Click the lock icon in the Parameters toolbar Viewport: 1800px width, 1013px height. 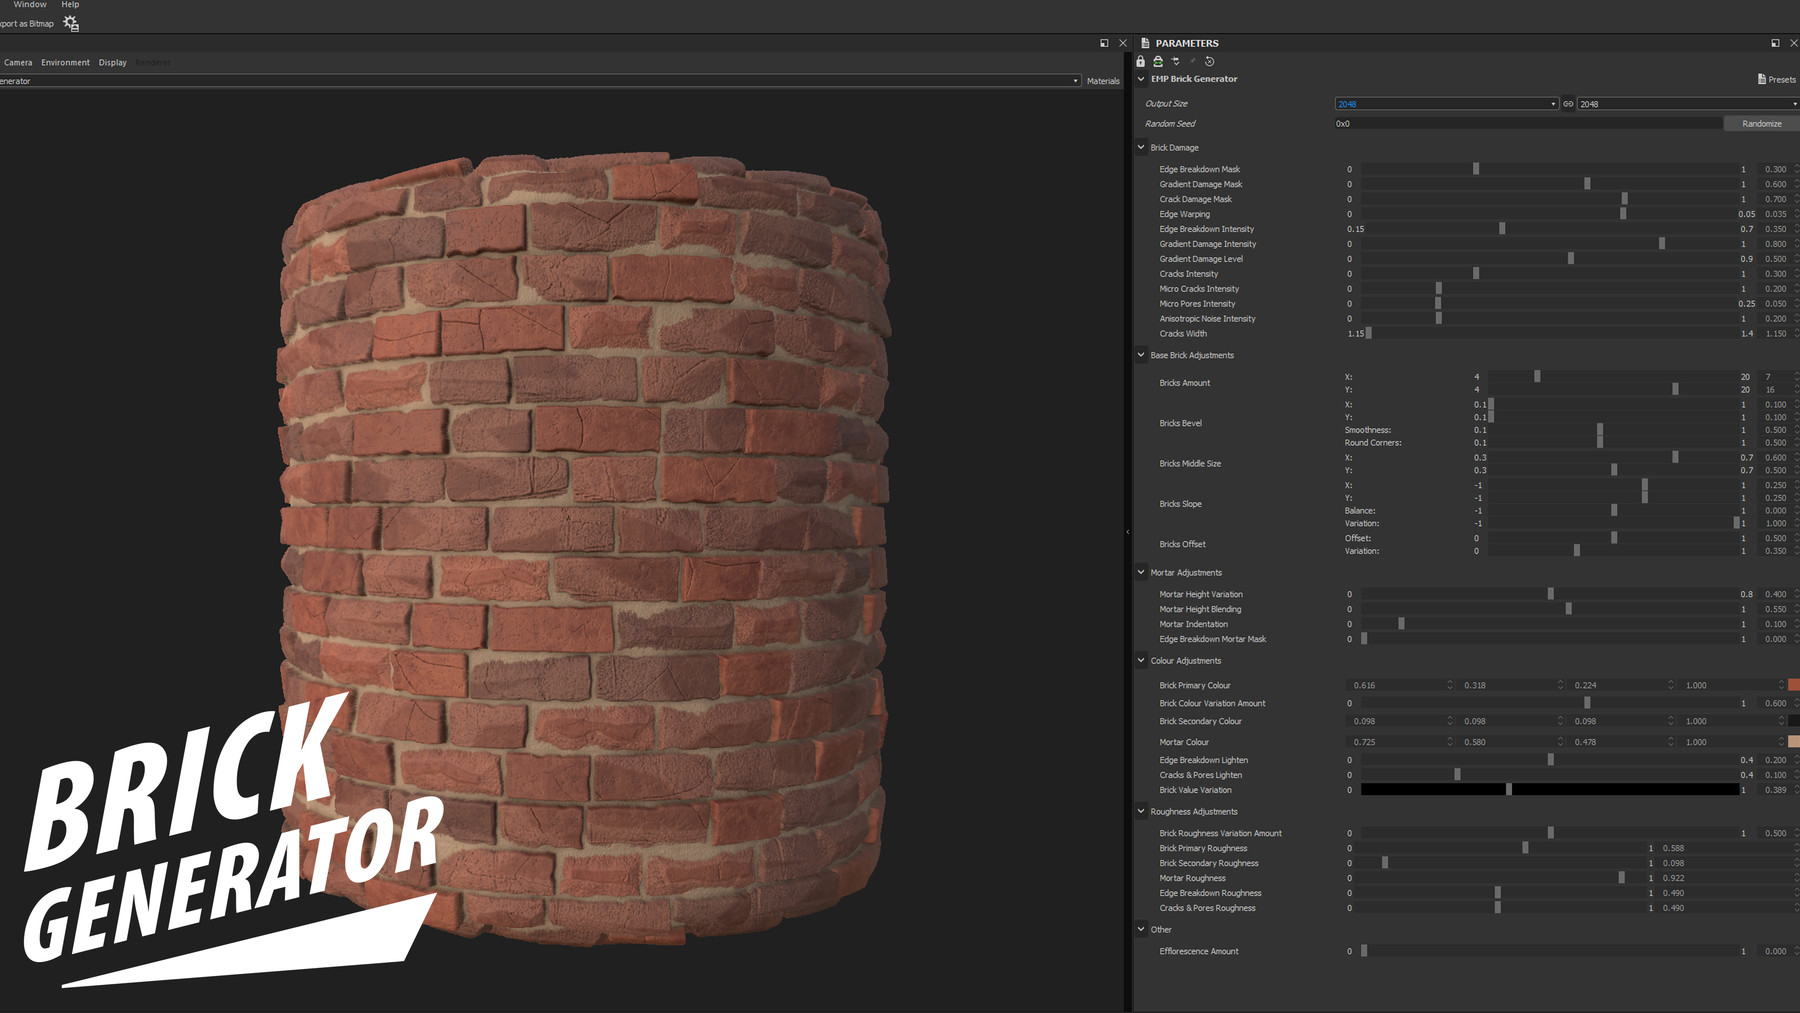pyautogui.click(x=1140, y=61)
